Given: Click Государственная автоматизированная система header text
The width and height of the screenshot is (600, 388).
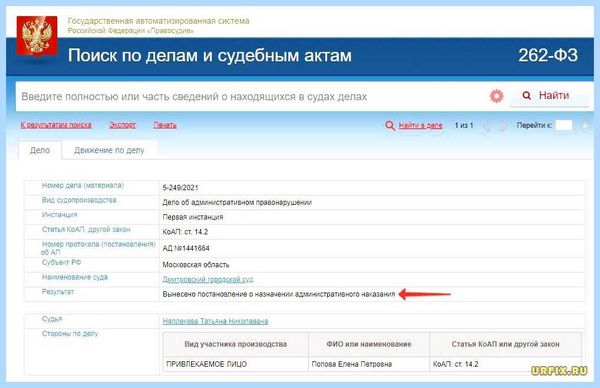Looking at the screenshot, I should 158,21.
